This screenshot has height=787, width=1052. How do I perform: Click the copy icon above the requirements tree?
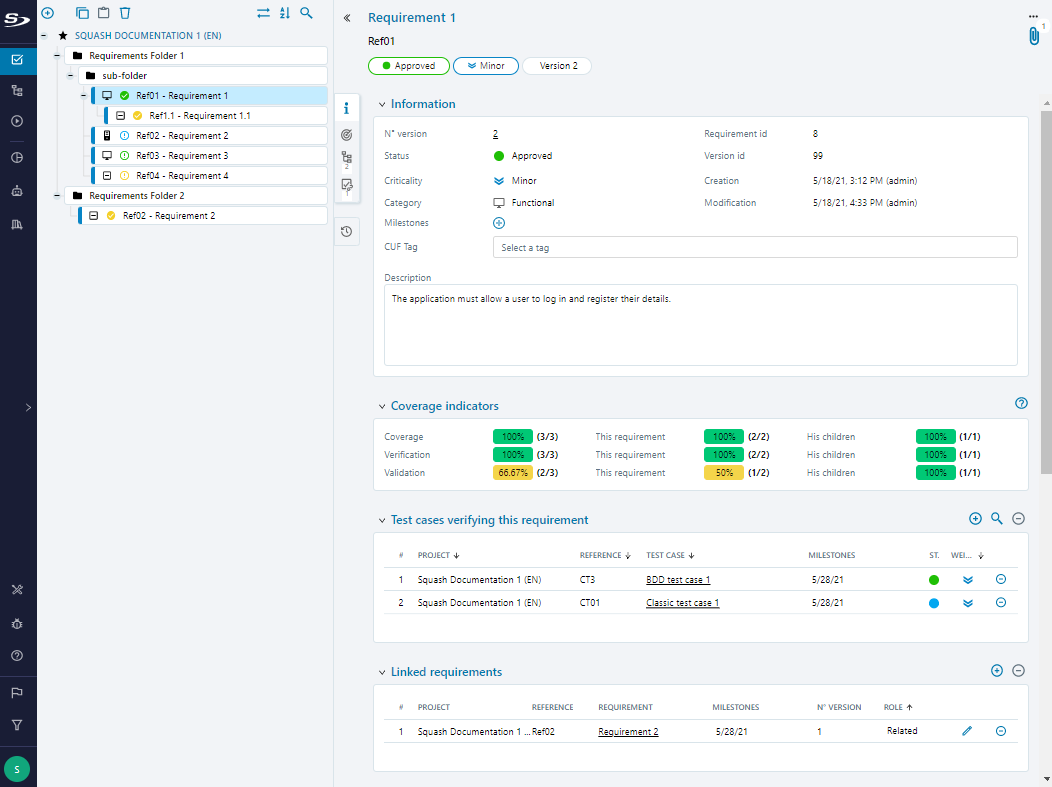[83, 13]
